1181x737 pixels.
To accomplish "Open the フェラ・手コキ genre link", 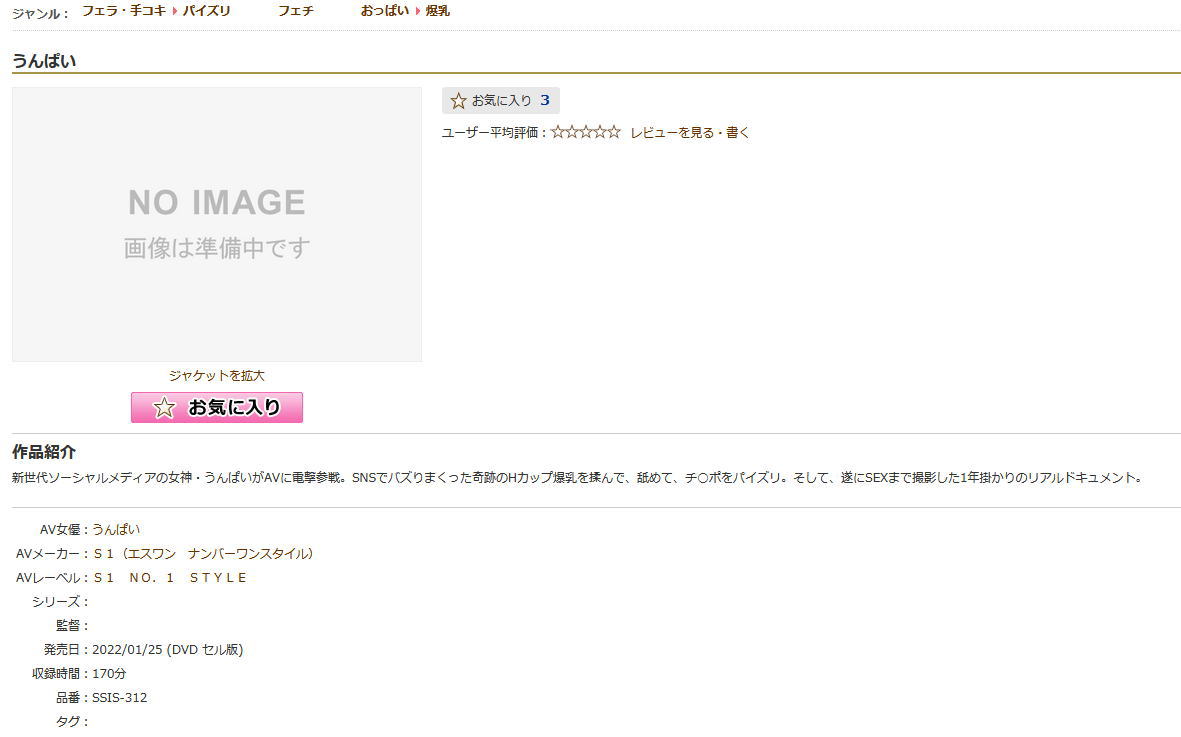I will 124,11.
